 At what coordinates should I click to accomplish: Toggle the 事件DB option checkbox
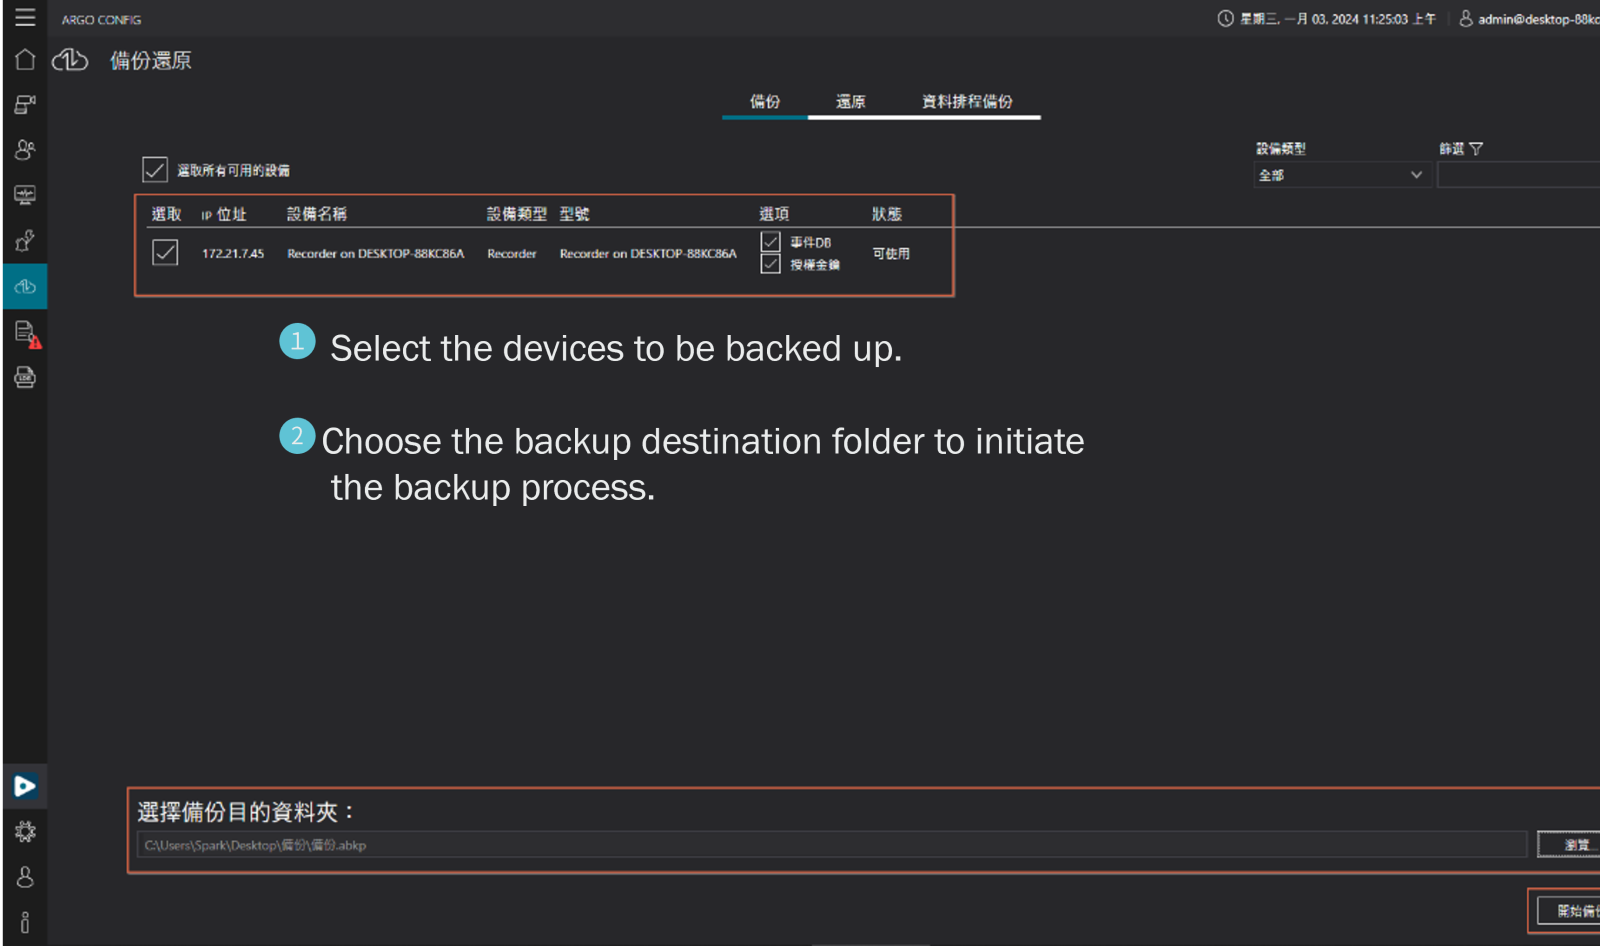770,242
